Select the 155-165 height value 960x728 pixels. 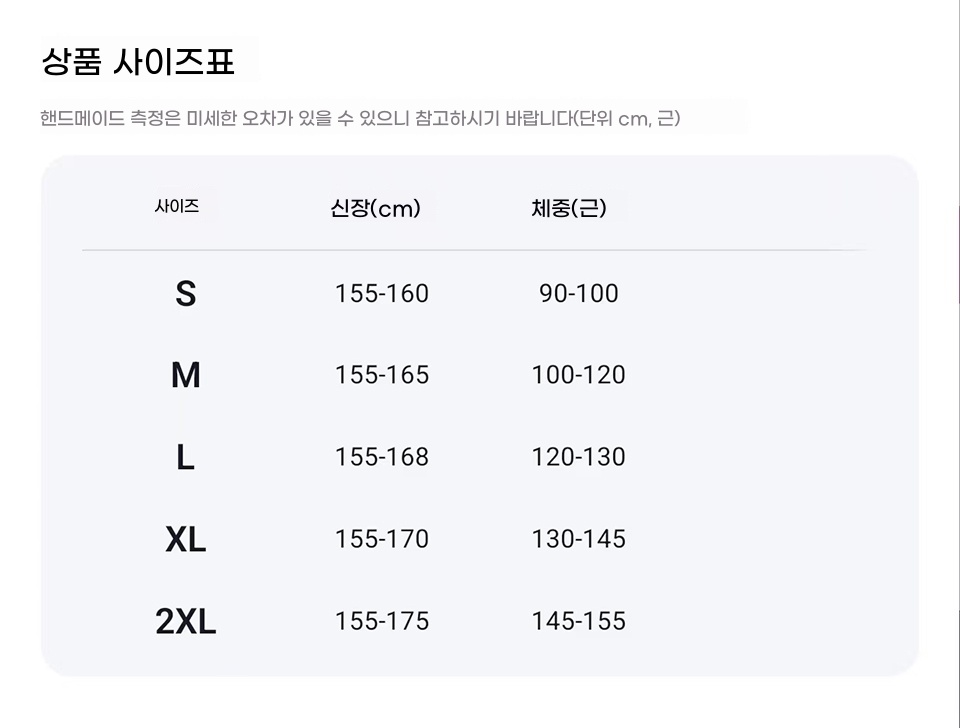pos(381,376)
